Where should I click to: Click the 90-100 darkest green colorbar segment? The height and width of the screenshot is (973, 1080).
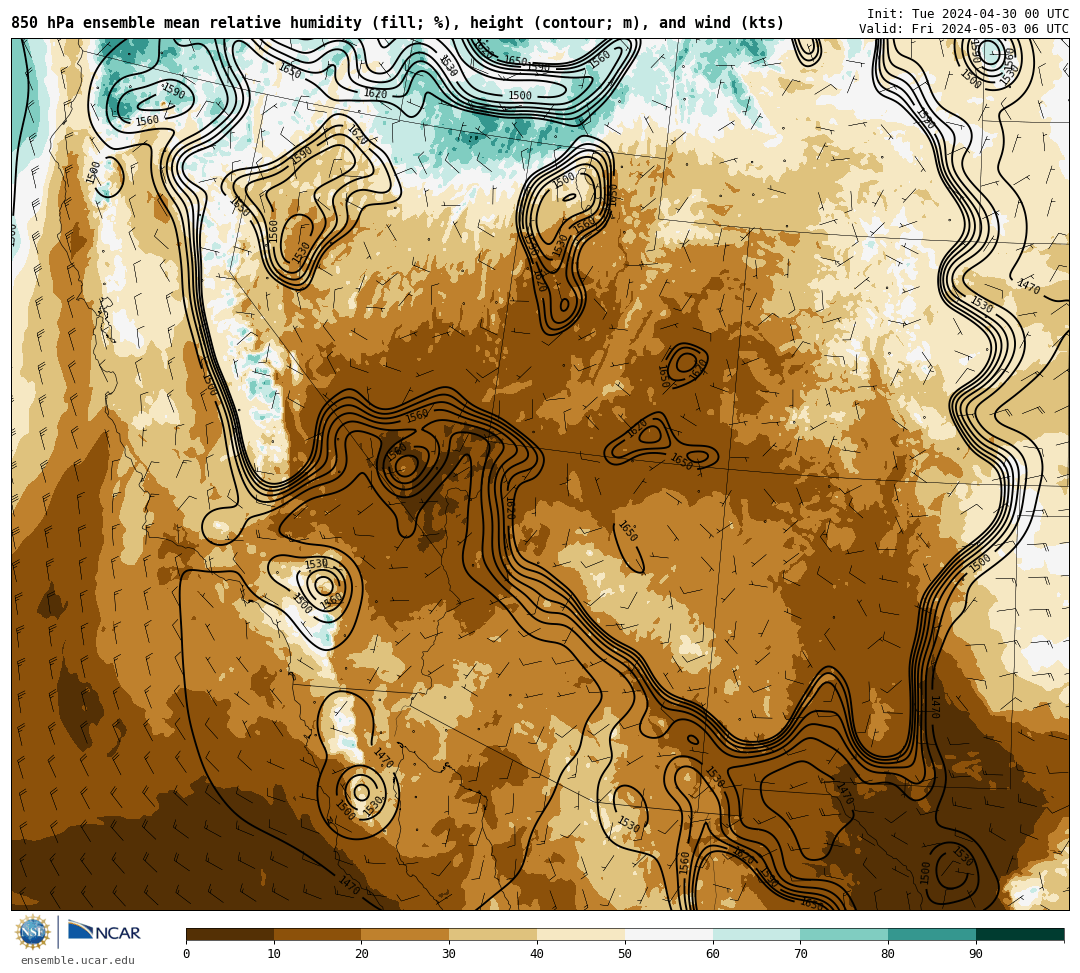pyautogui.click(x=1020, y=934)
